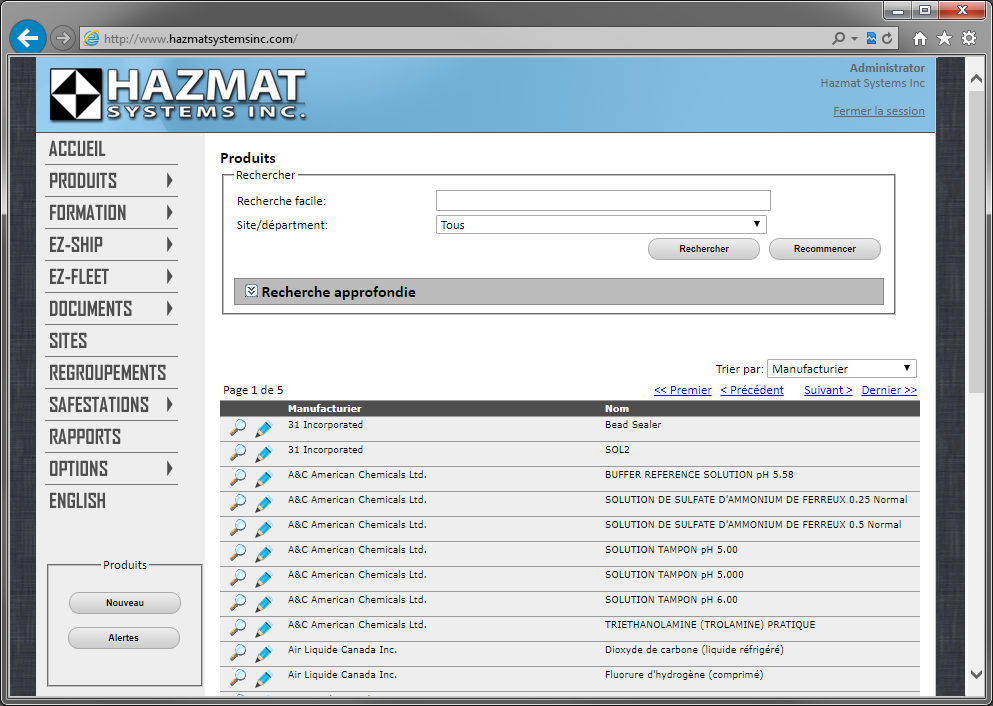This screenshot has width=993, height=706.
Task: Expand the EZ-SHIP submenu arrow
Action: 169,244
